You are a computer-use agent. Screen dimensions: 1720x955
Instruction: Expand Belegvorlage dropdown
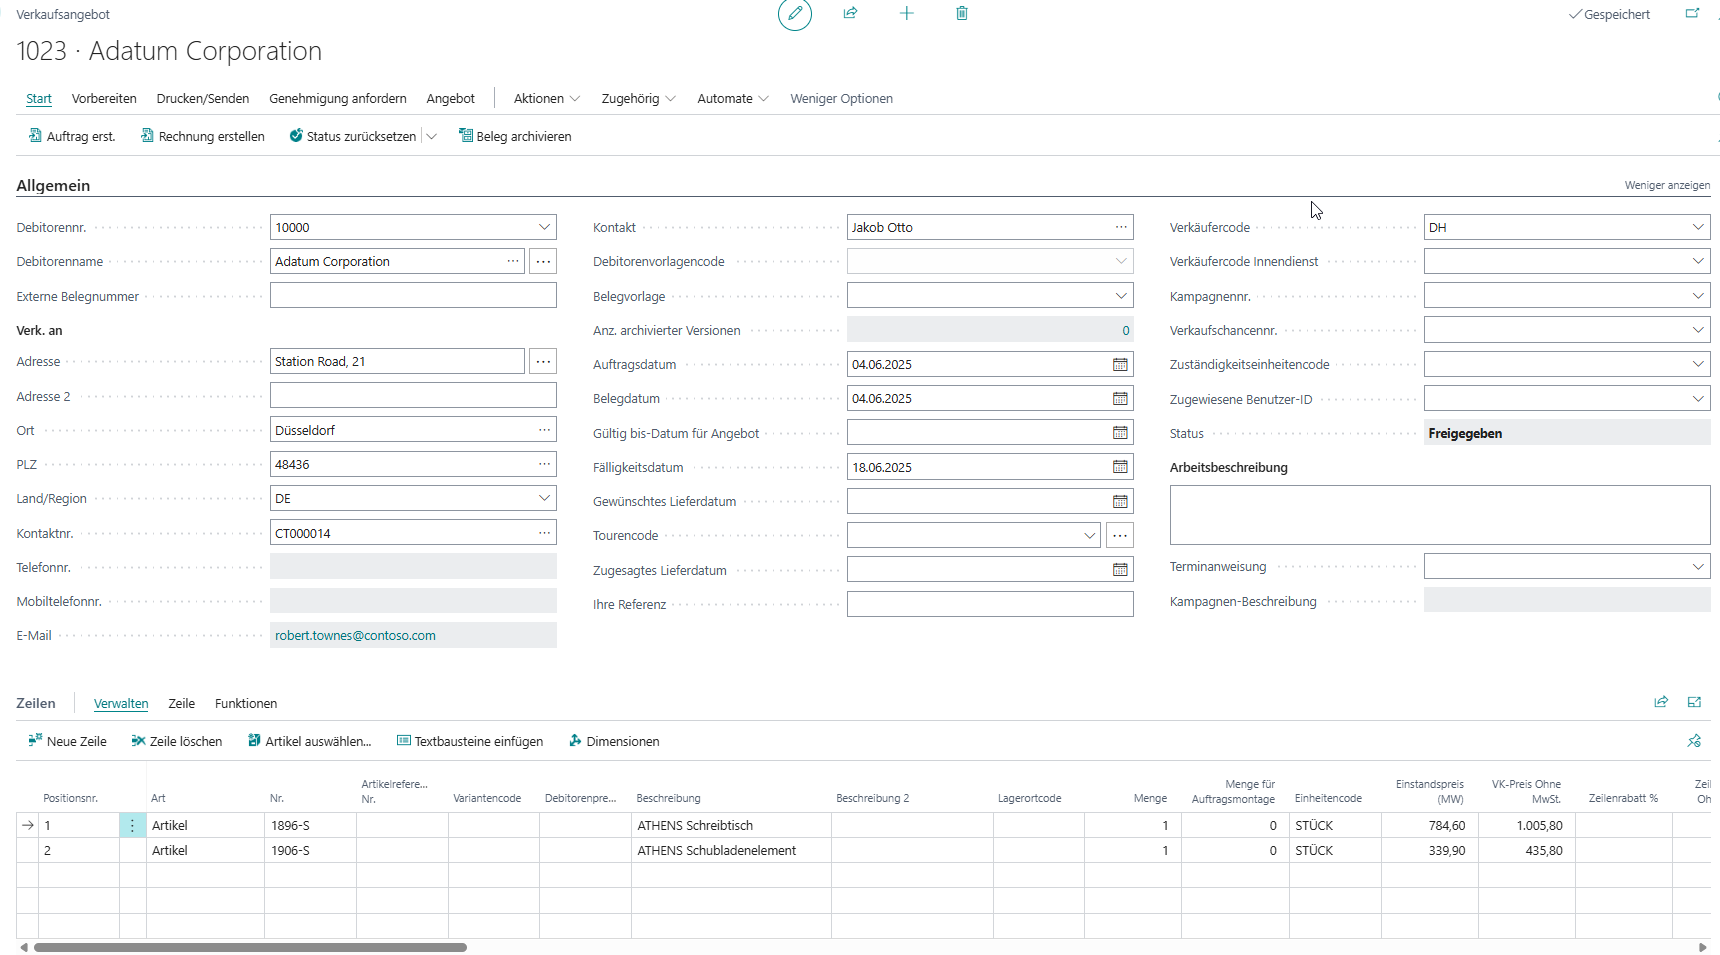click(1121, 296)
